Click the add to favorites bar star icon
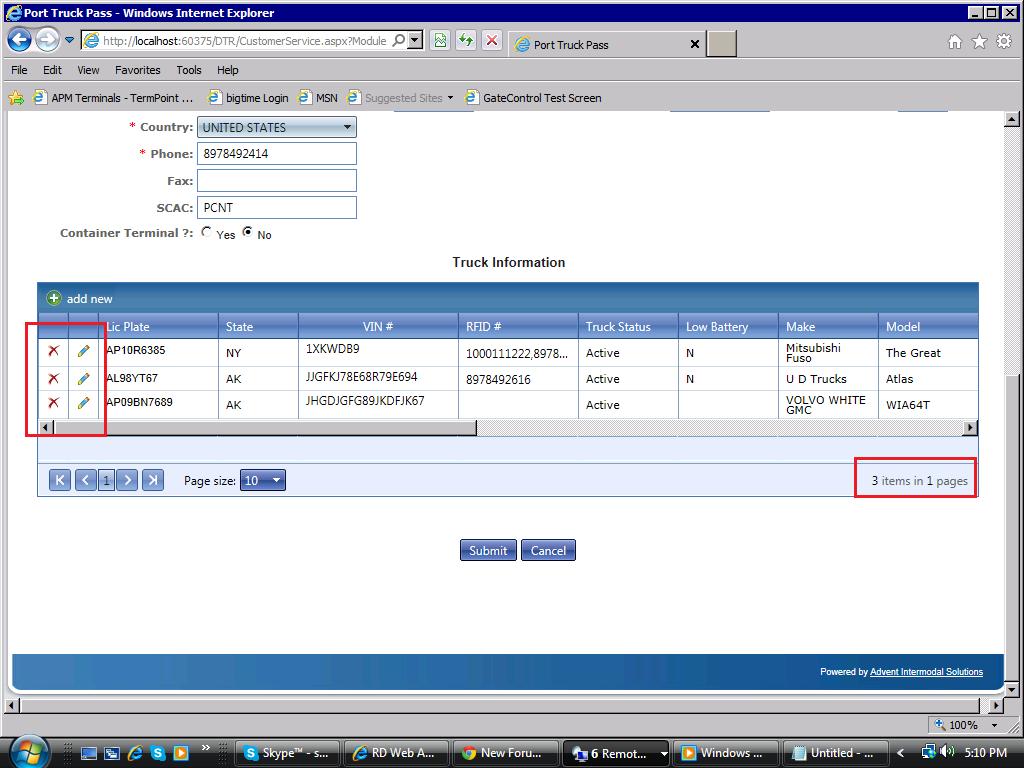This screenshot has width=1024, height=768. click(16, 98)
